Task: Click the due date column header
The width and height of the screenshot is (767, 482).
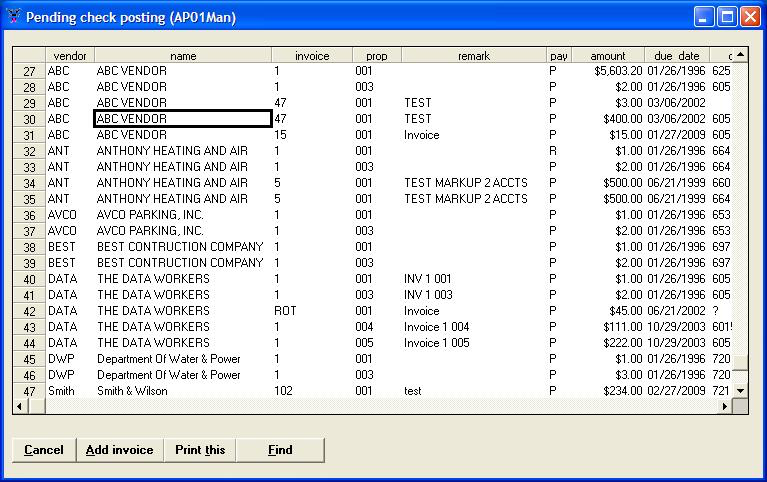Action: coord(677,56)
